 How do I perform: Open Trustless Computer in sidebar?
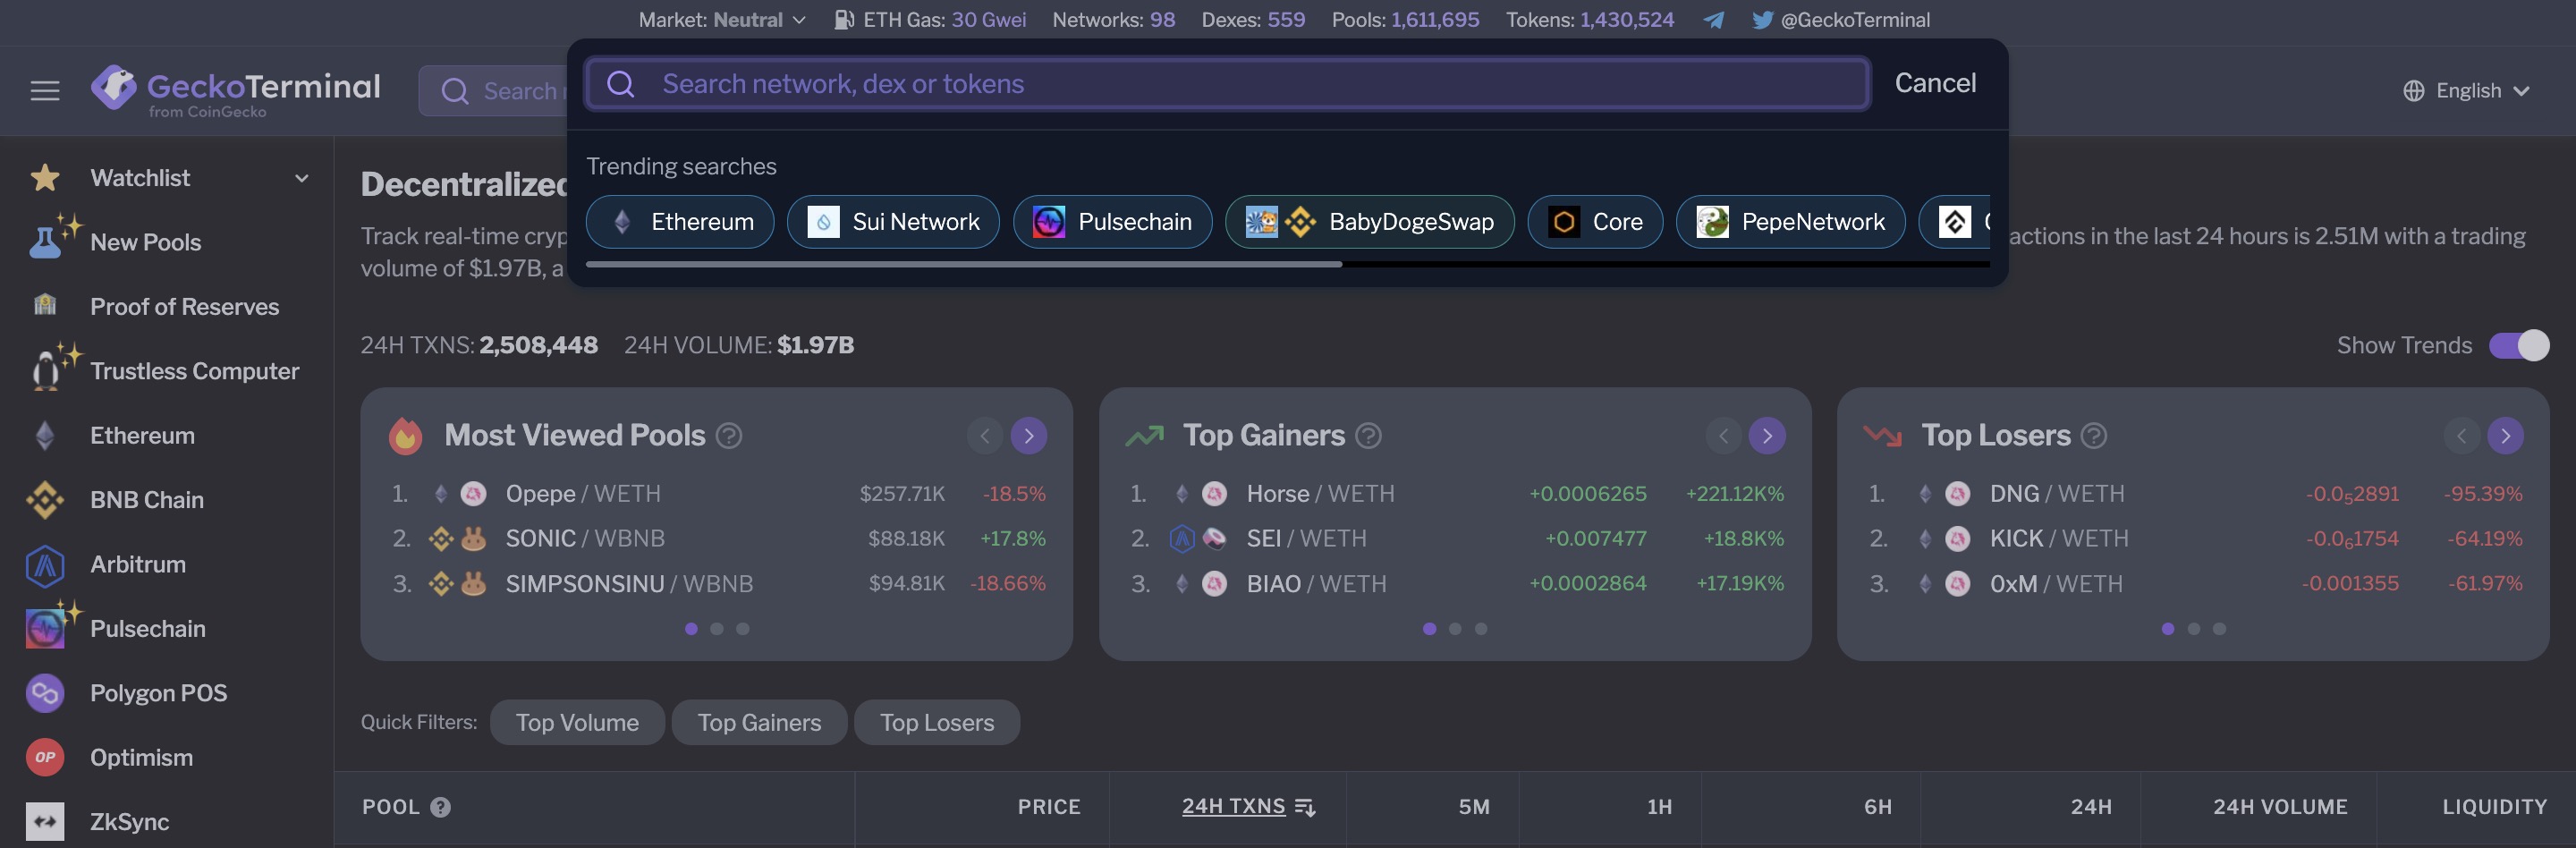(194, 371)
